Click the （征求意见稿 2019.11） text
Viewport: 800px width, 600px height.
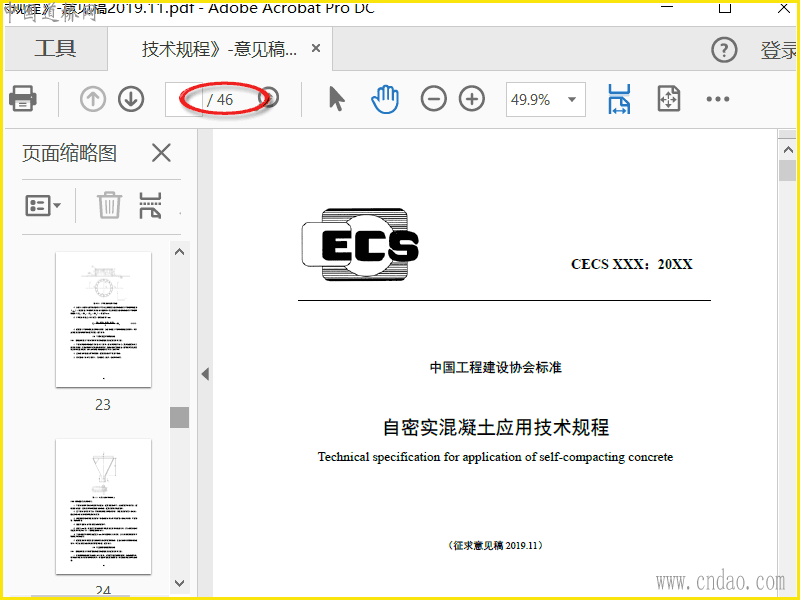pos(495,545)
